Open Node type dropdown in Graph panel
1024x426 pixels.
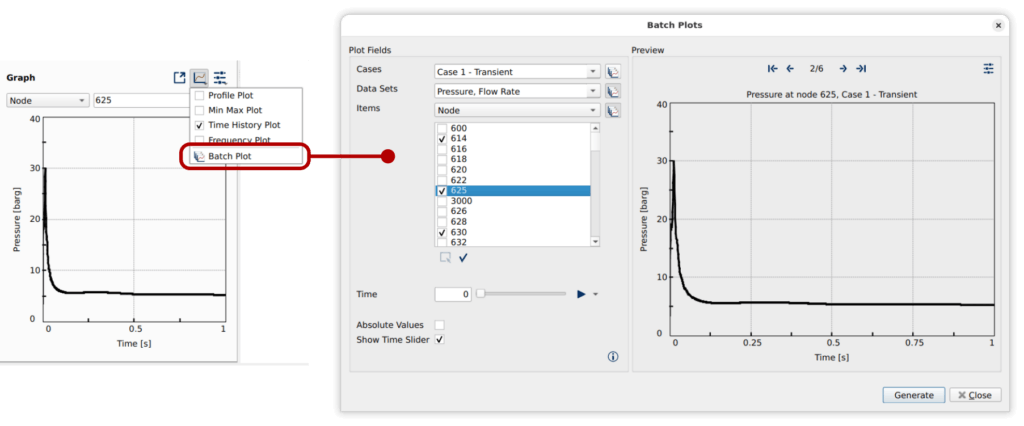(48, 101)
